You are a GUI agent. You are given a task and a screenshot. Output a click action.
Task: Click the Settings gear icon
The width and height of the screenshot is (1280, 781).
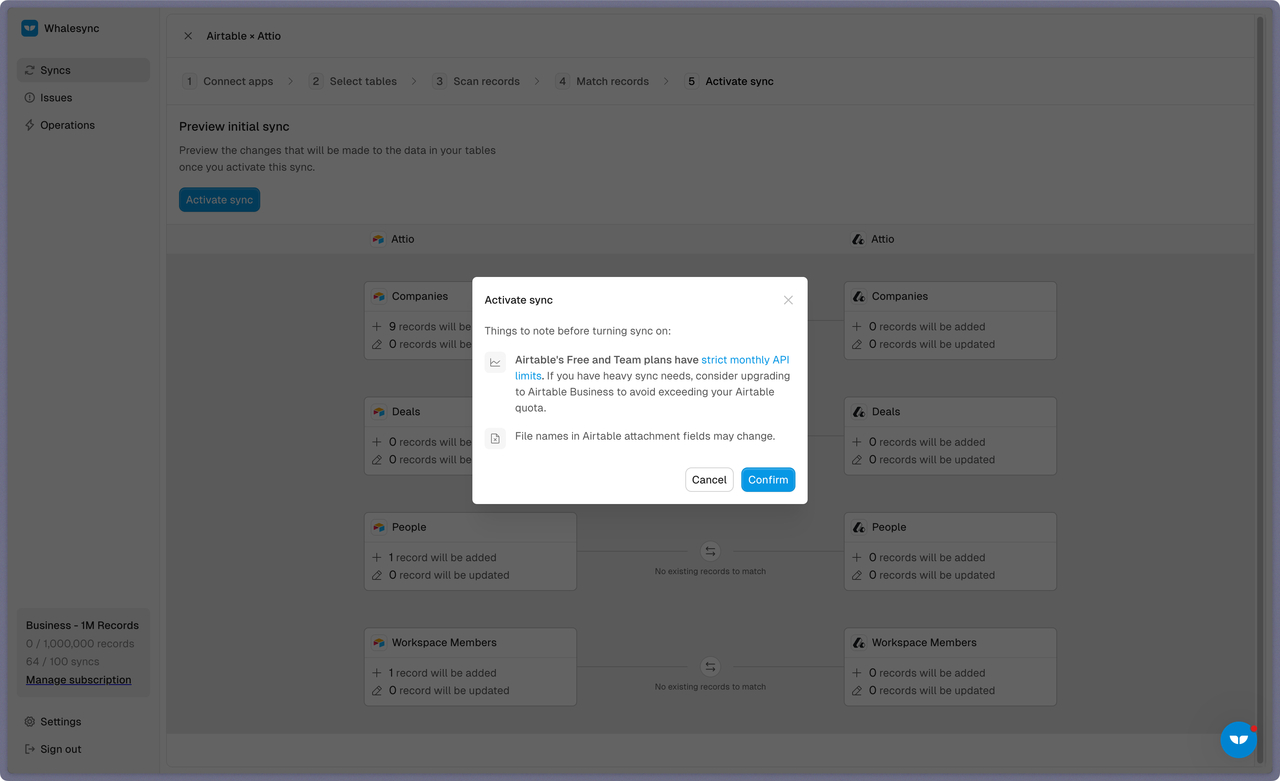coord(30,722)
